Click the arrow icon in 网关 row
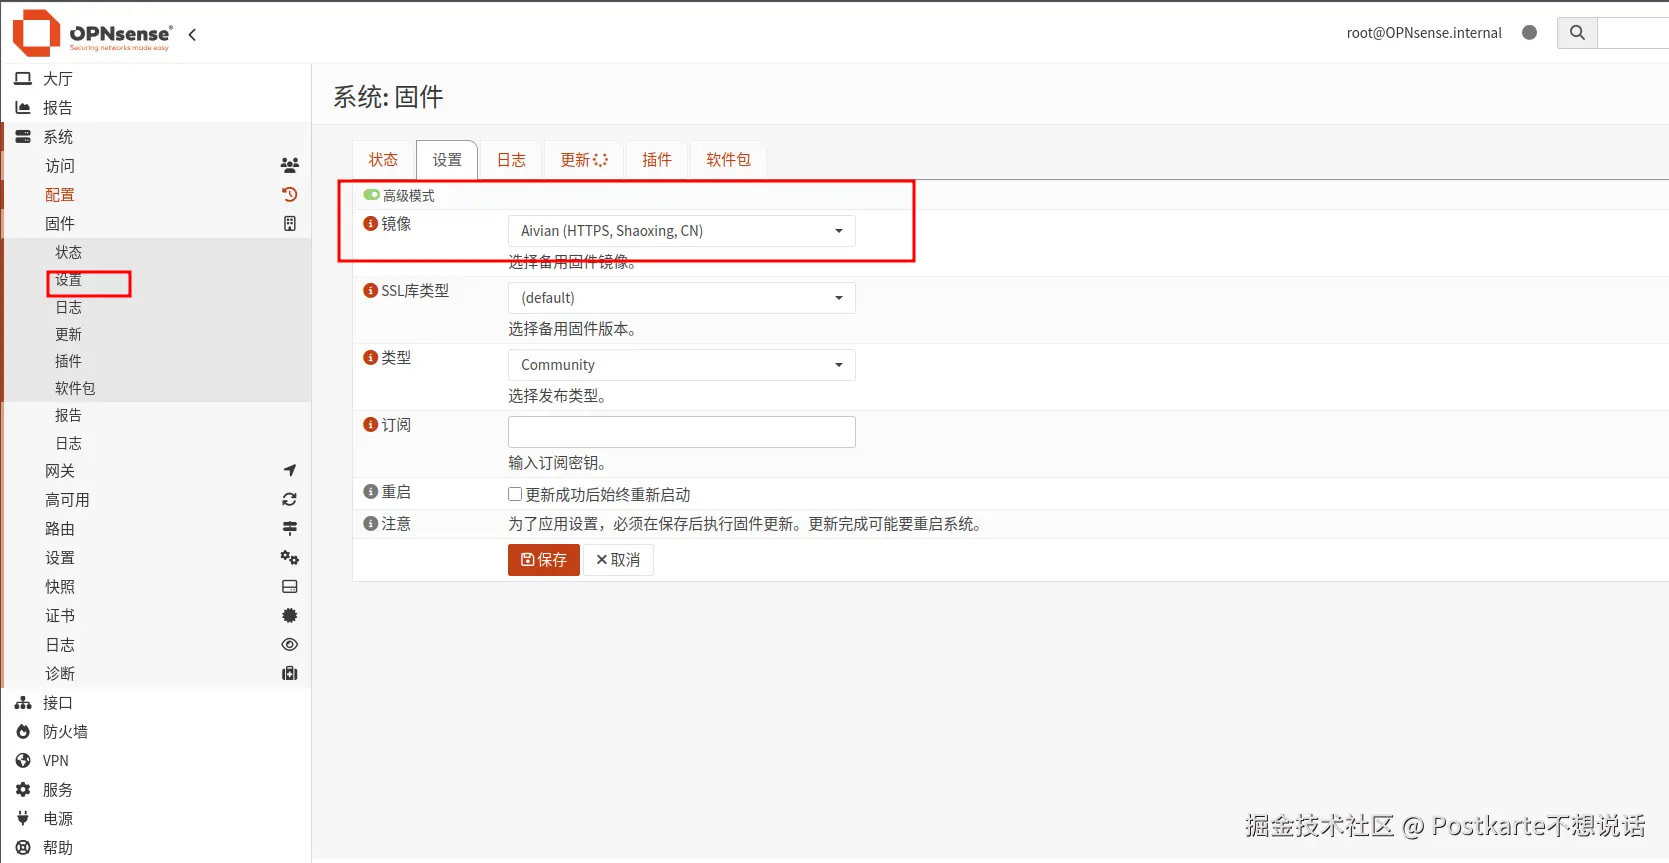 coord(290,470)
